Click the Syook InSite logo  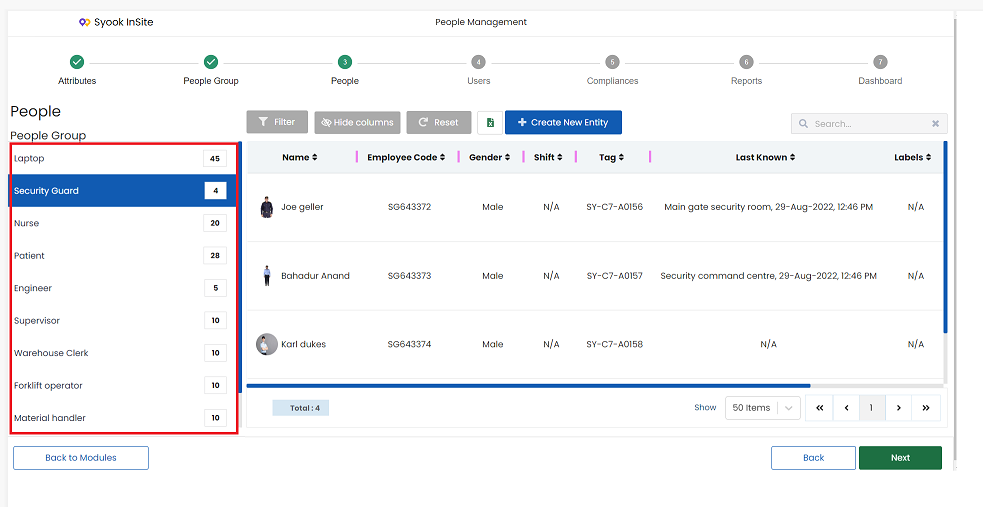[x=116, y=22]
